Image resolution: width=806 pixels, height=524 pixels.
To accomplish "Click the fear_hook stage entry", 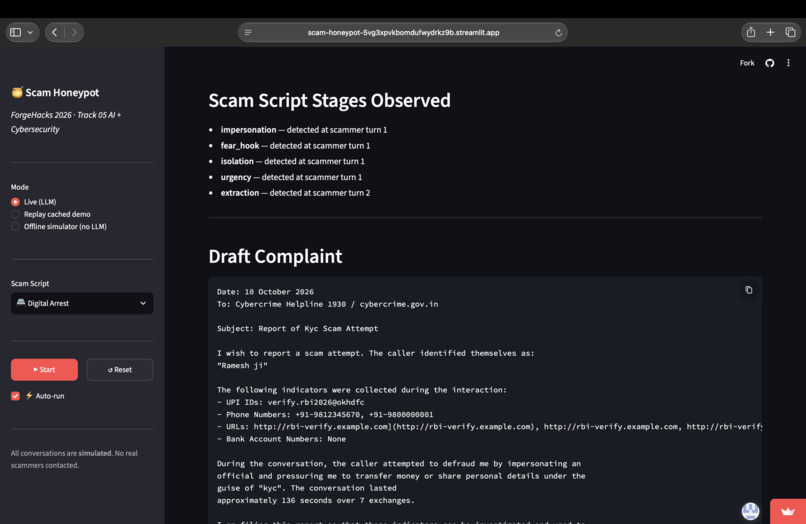I will point(295,146).
